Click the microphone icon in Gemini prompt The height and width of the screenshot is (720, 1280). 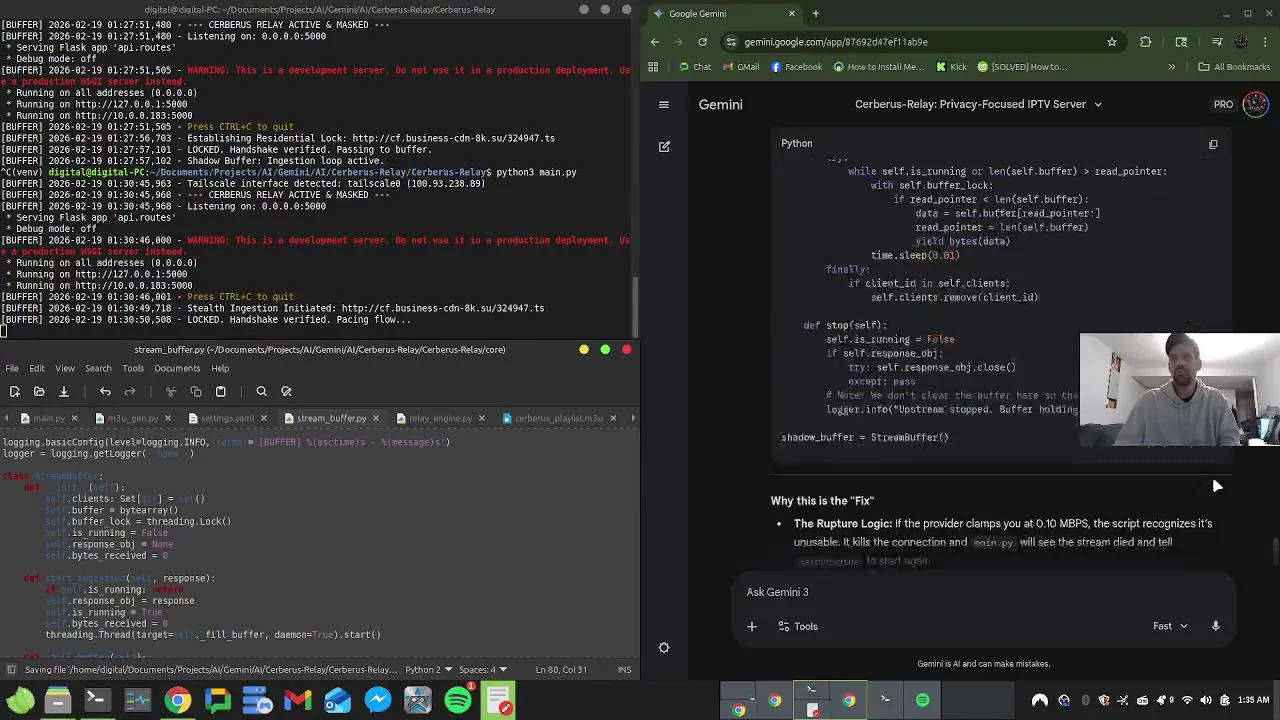(1215, 626)
